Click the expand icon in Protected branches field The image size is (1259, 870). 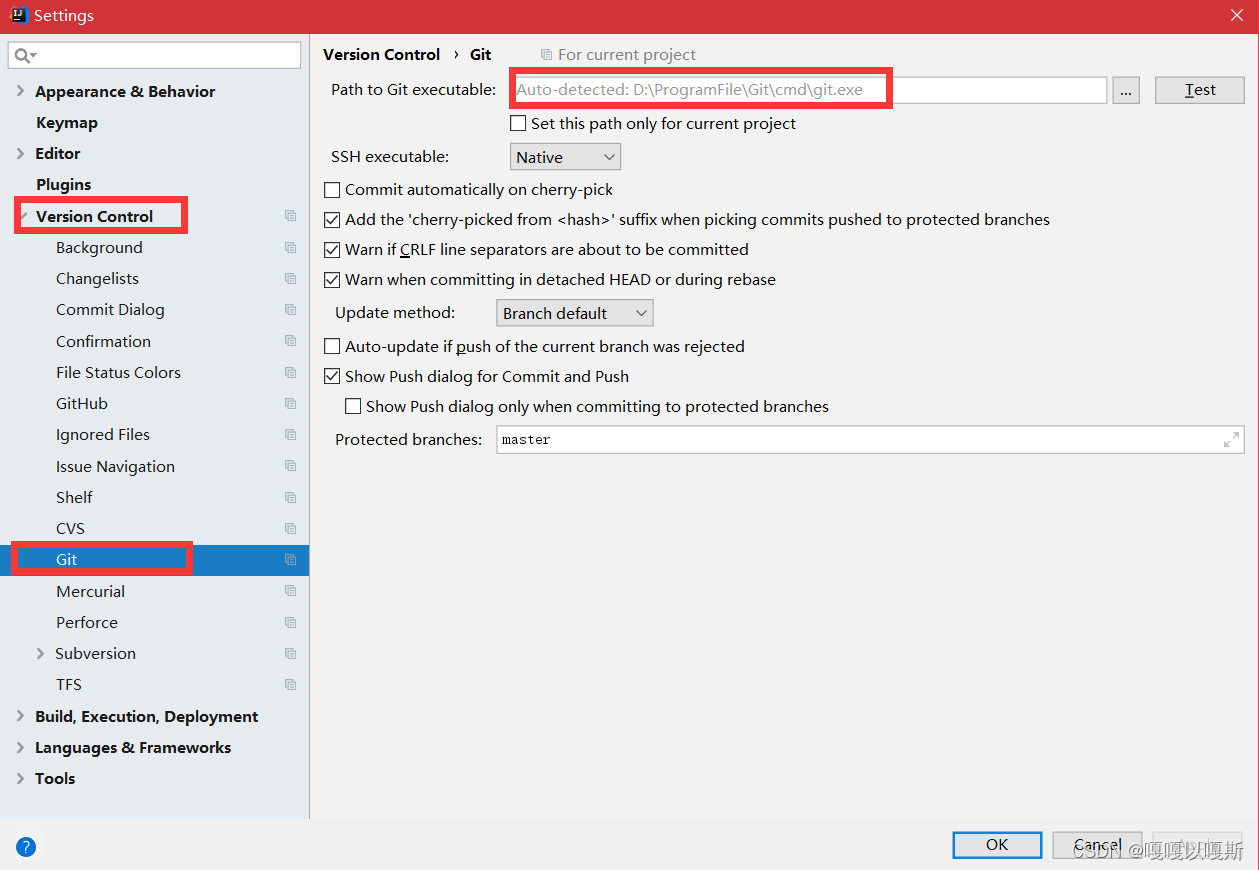[1231, 439]
